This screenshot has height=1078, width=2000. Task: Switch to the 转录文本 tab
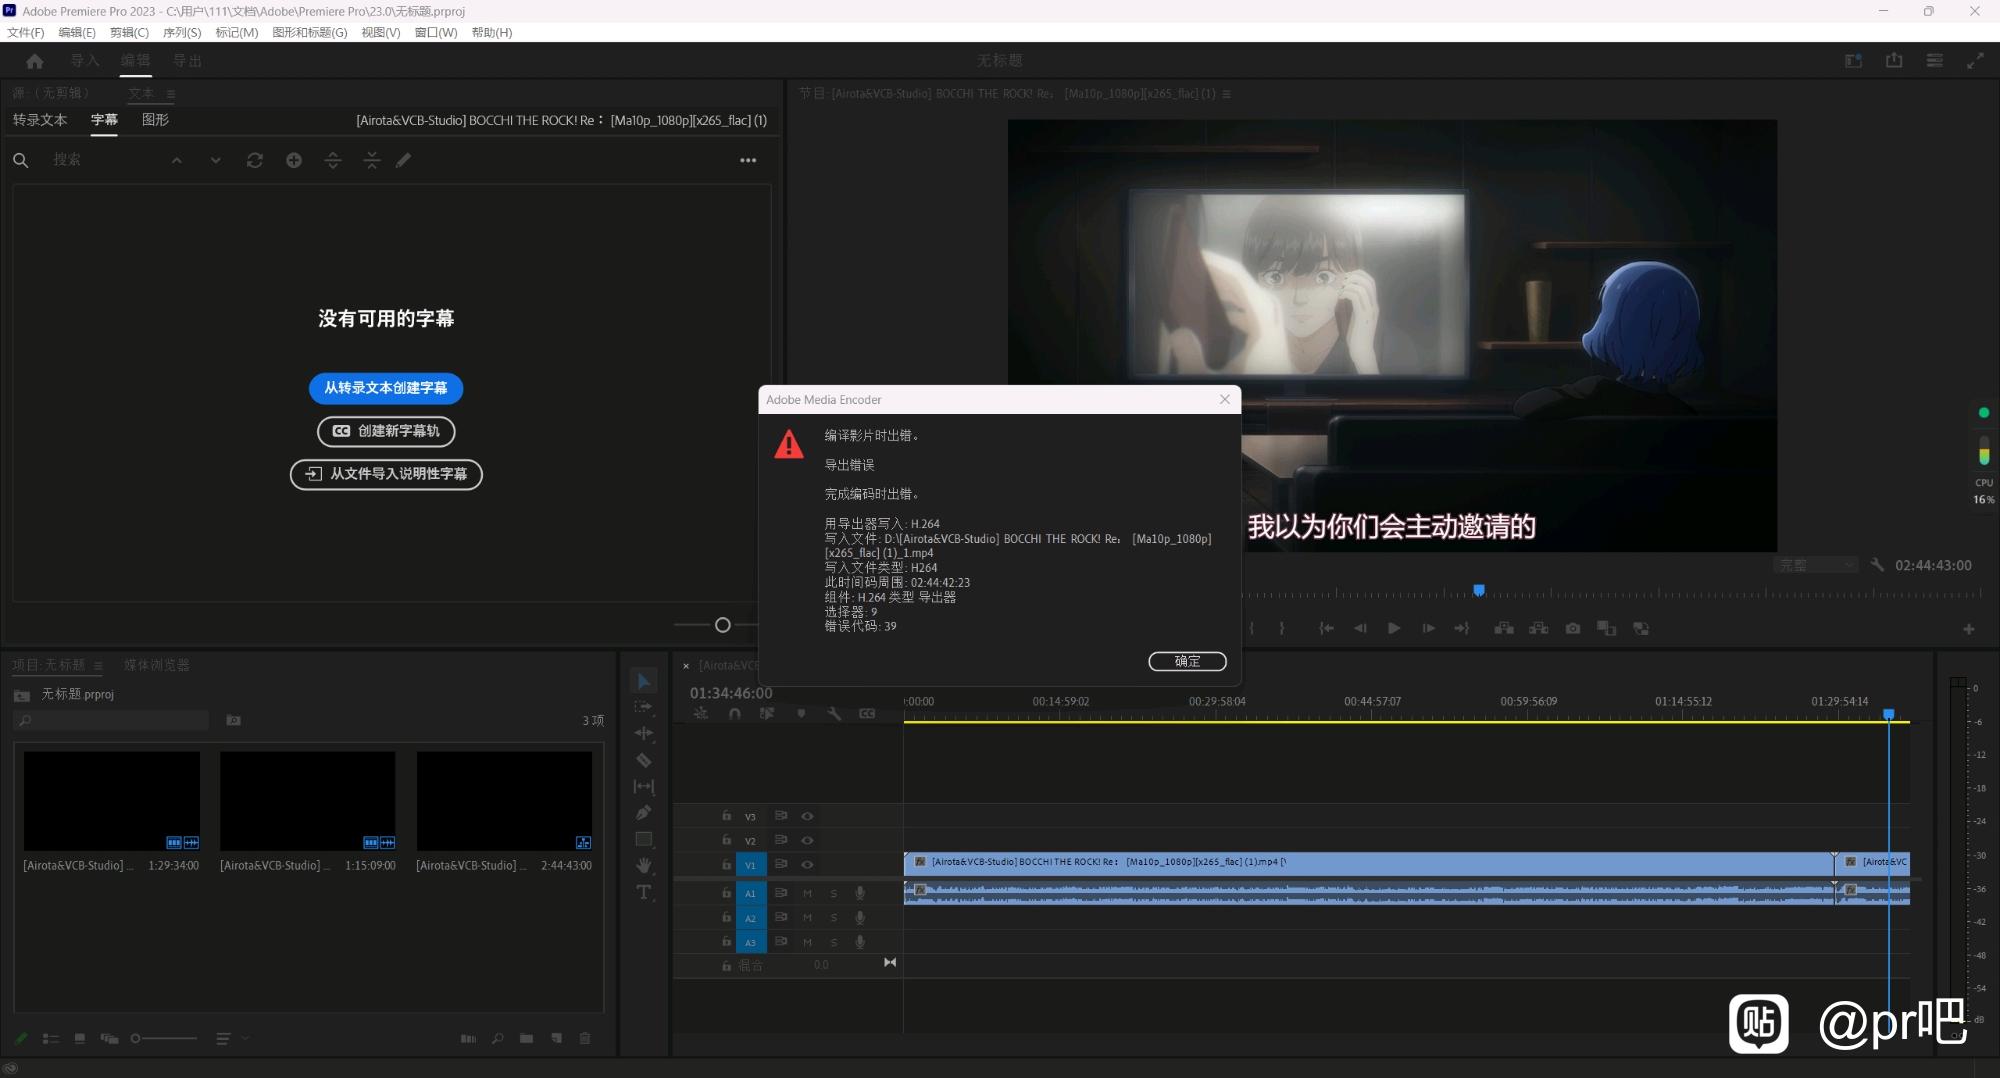click(x=40, y=120)
